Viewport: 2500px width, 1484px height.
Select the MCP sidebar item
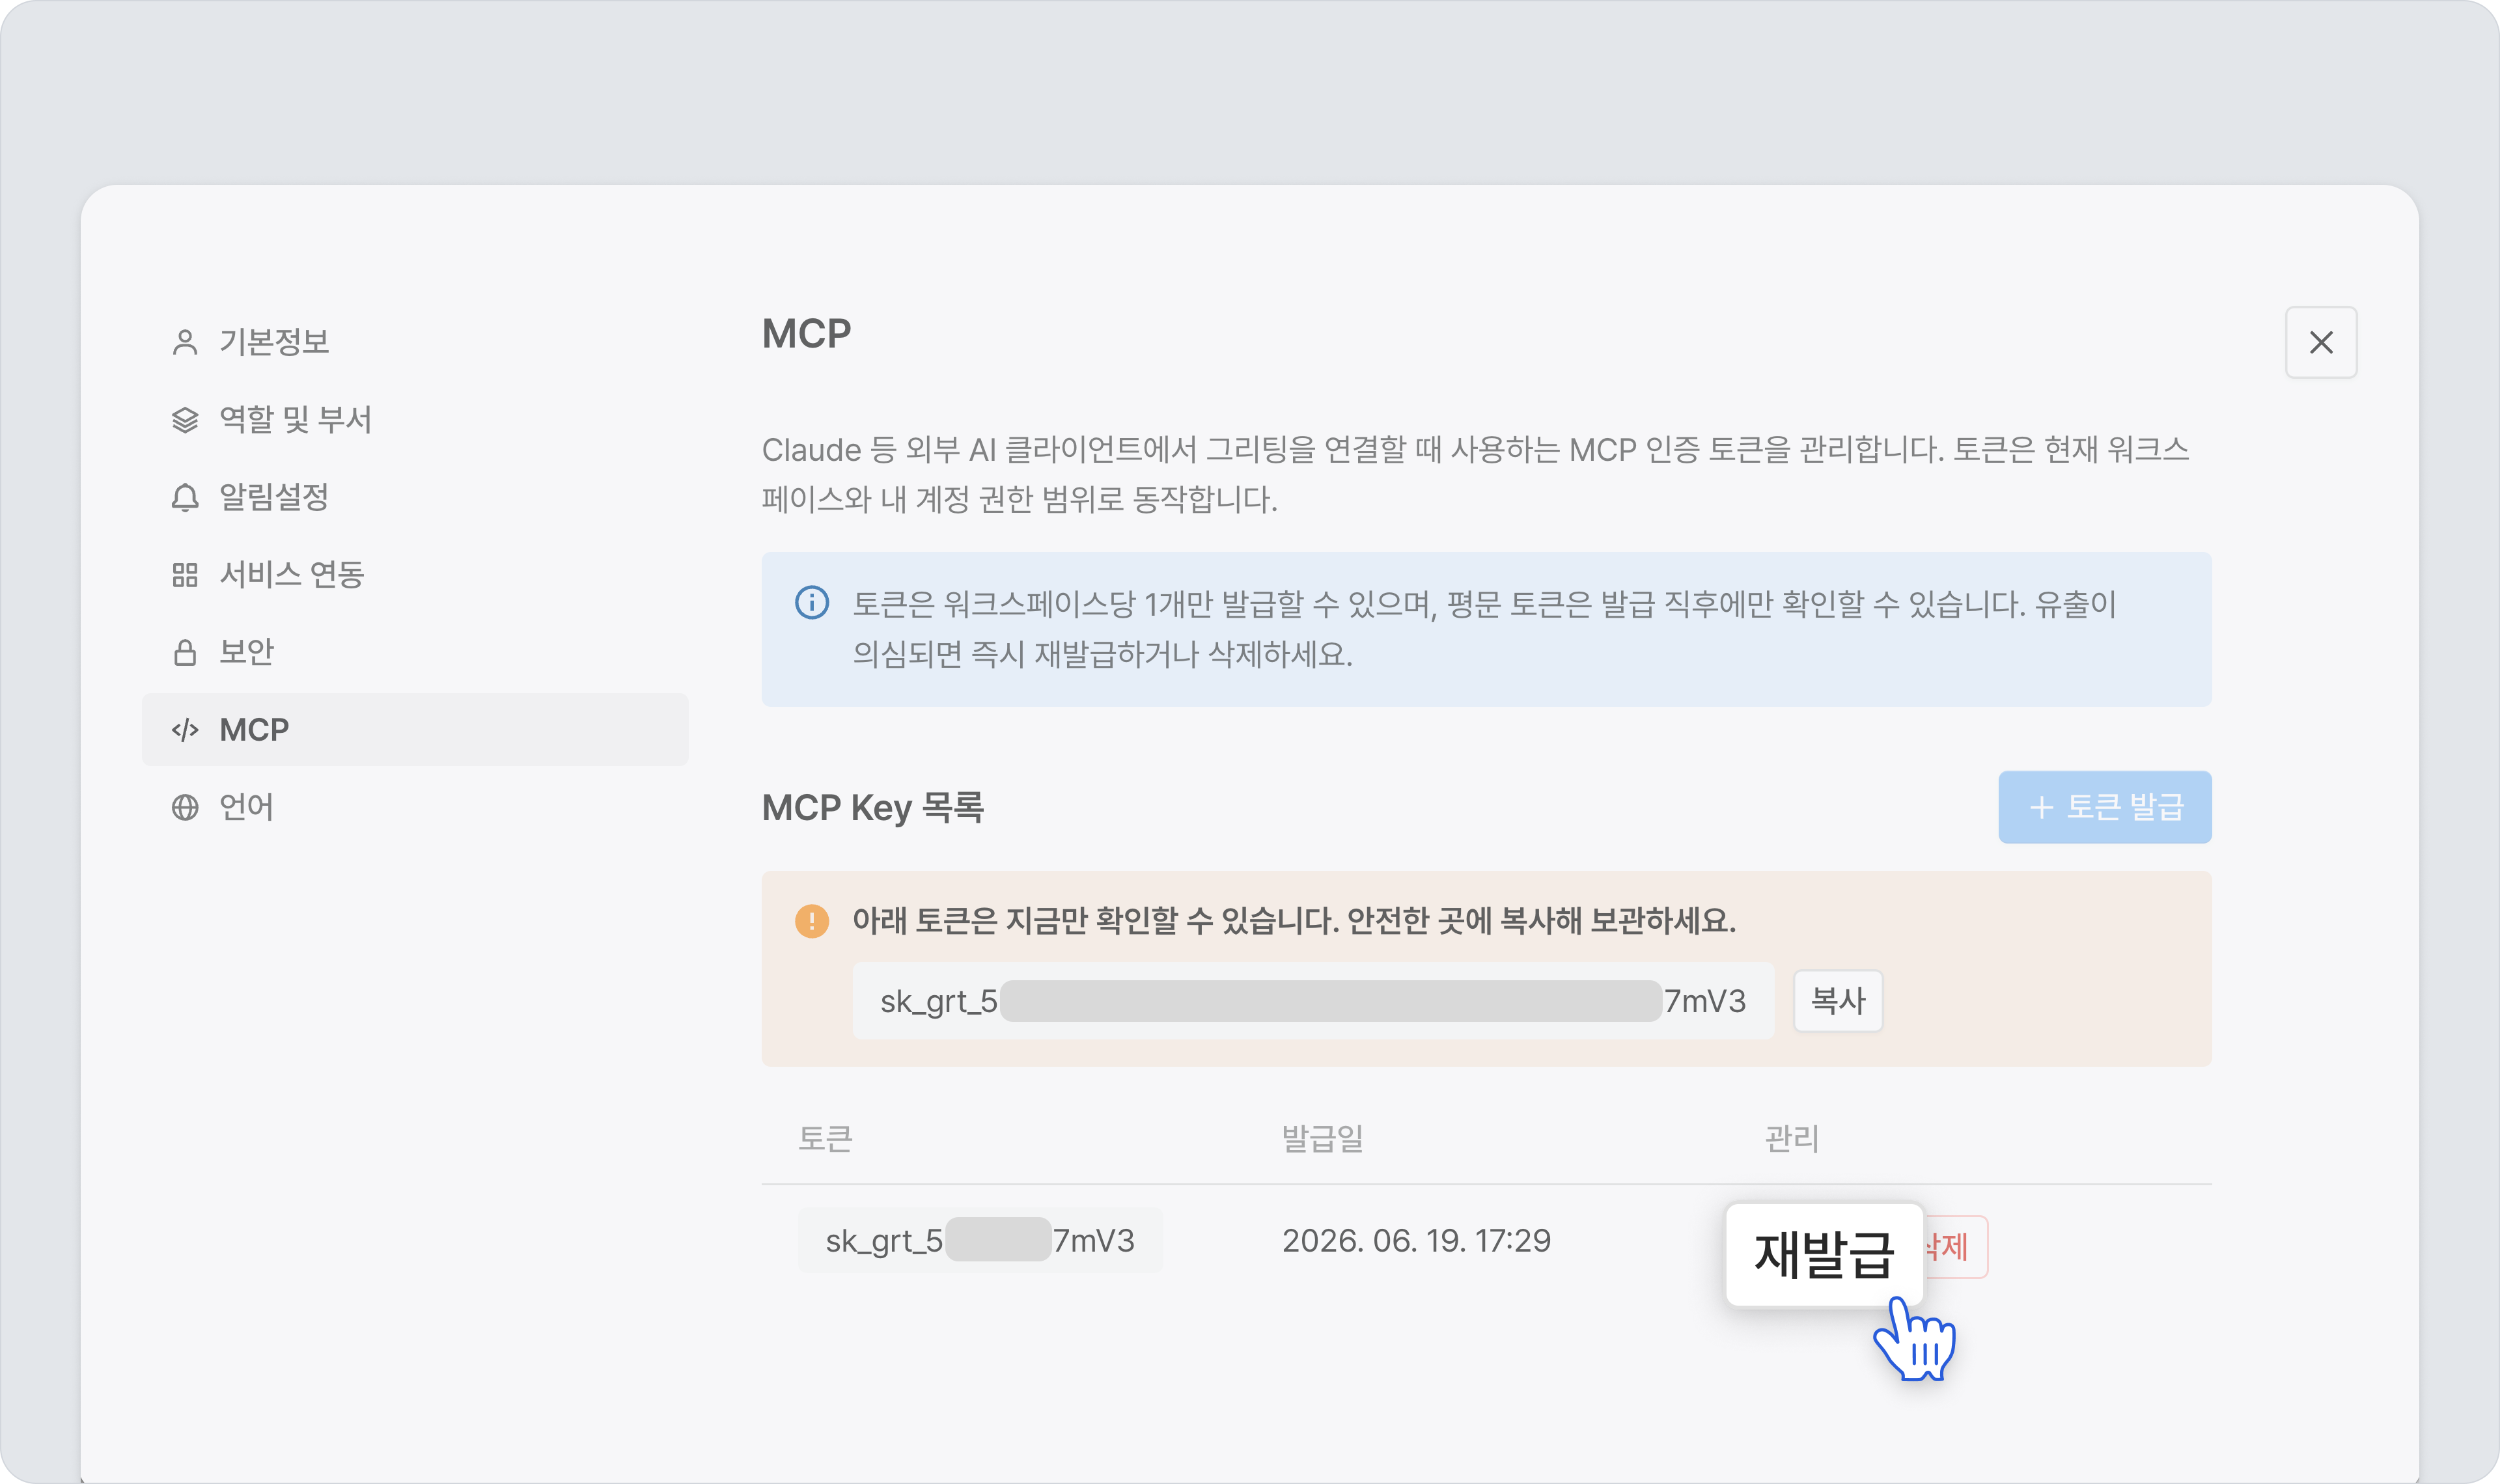[415, 729]
